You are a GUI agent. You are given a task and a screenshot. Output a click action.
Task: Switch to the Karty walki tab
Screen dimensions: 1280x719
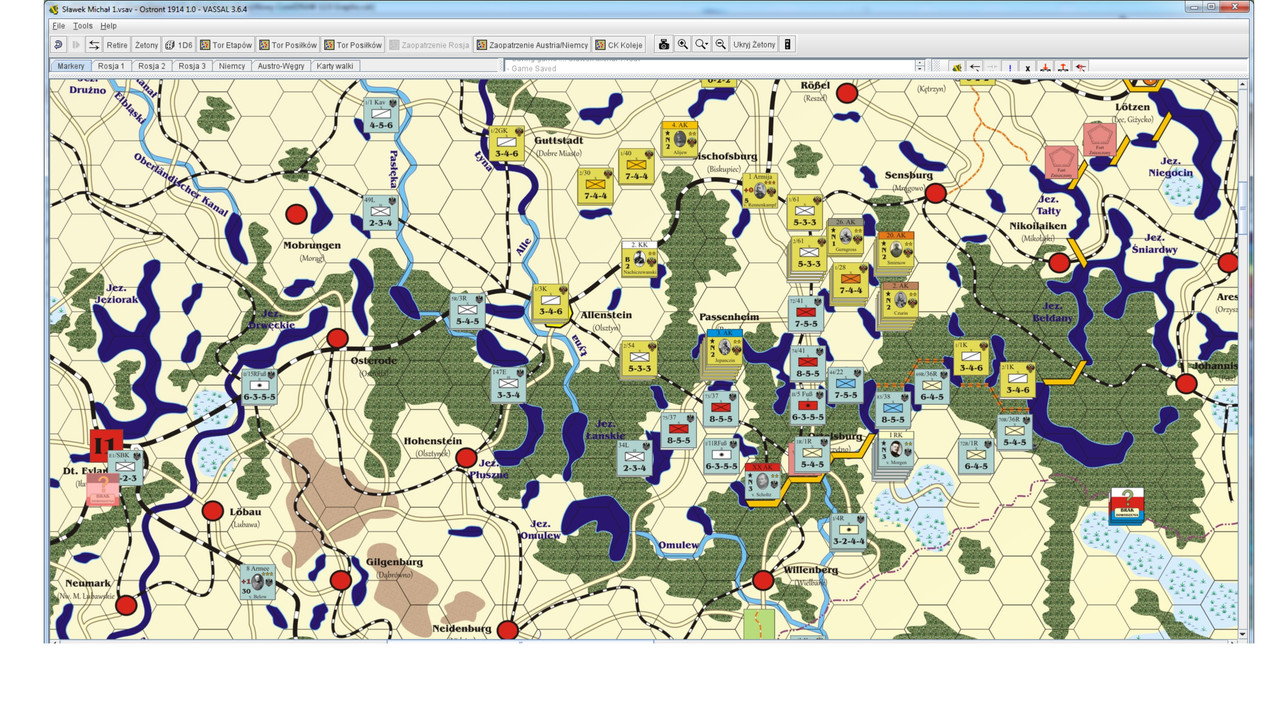[335, 66]
